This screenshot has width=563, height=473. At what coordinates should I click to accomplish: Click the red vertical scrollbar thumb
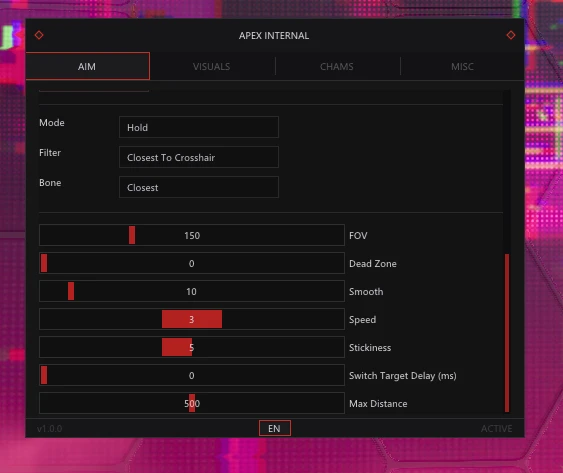(x=507, y=333)
